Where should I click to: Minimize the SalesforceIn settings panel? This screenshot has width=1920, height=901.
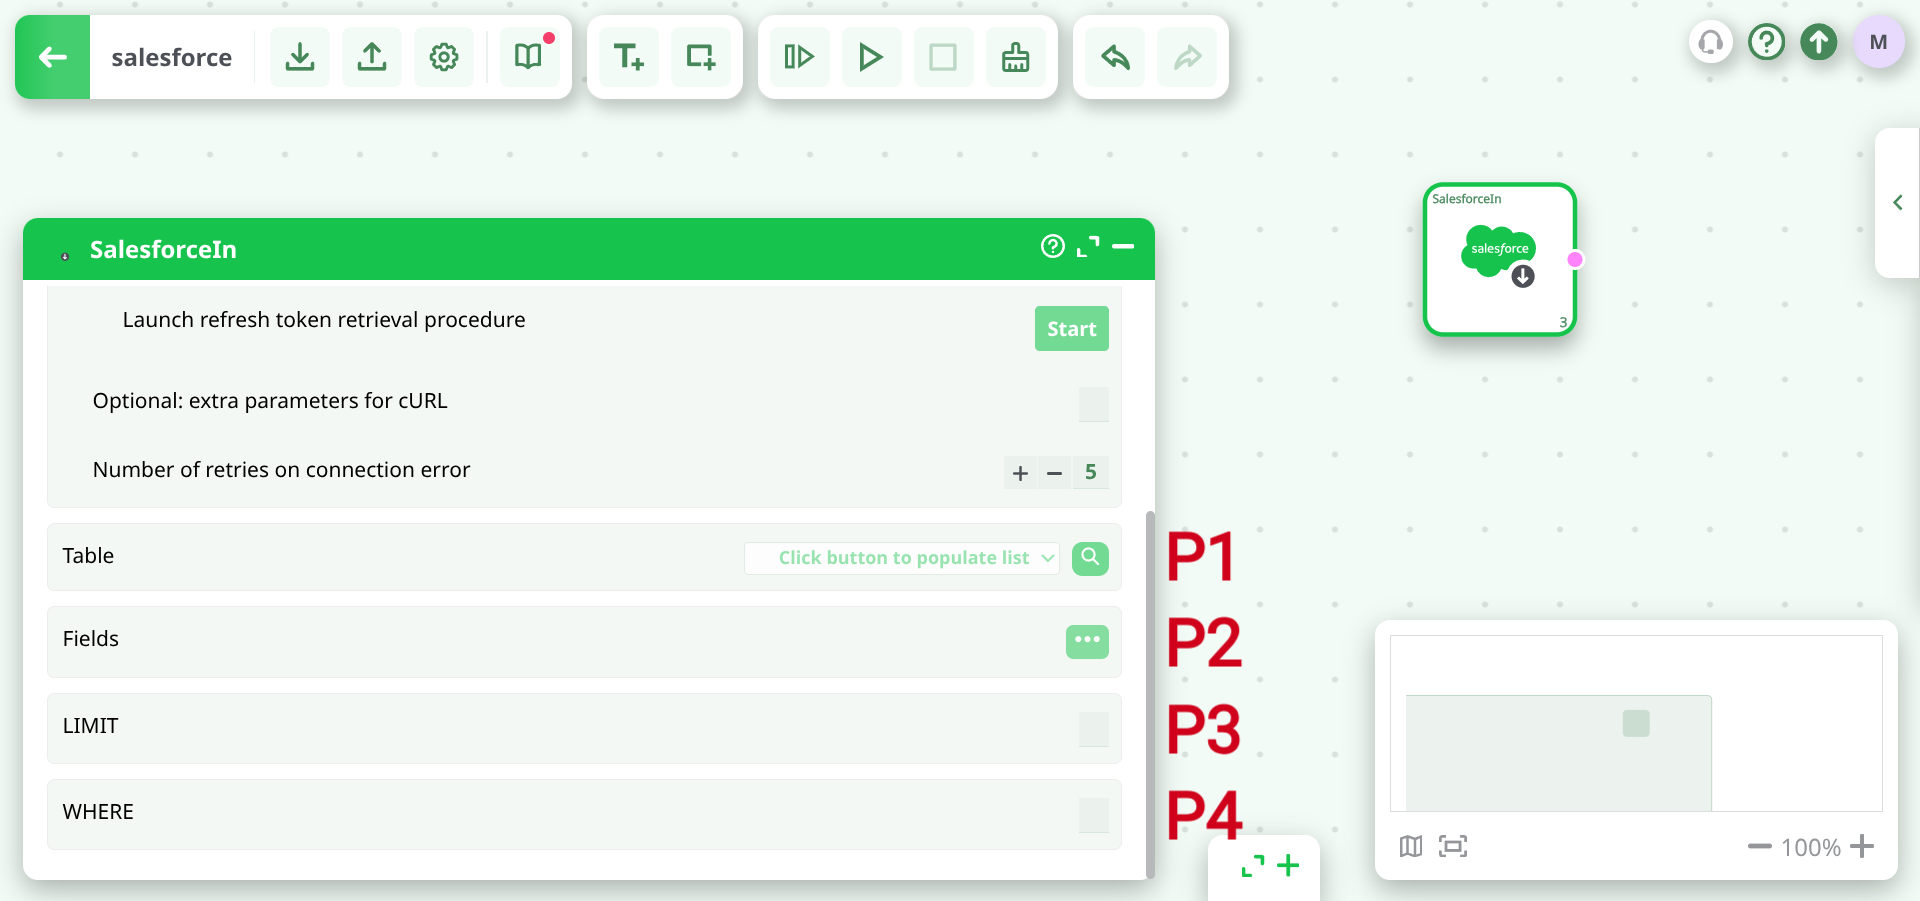pos(1123,246)
